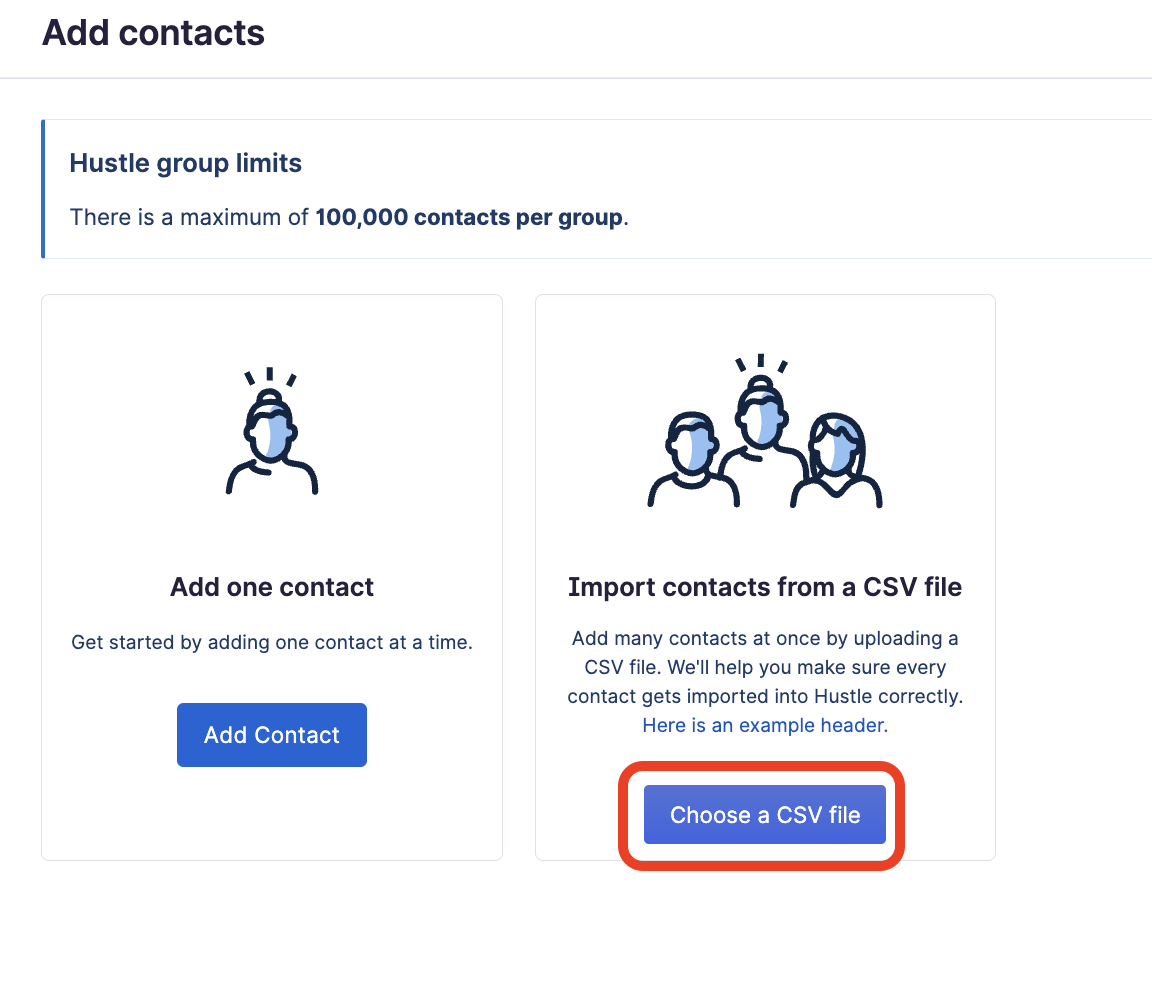Click the long-haired person in the group illustration

(x=838, y=460)
